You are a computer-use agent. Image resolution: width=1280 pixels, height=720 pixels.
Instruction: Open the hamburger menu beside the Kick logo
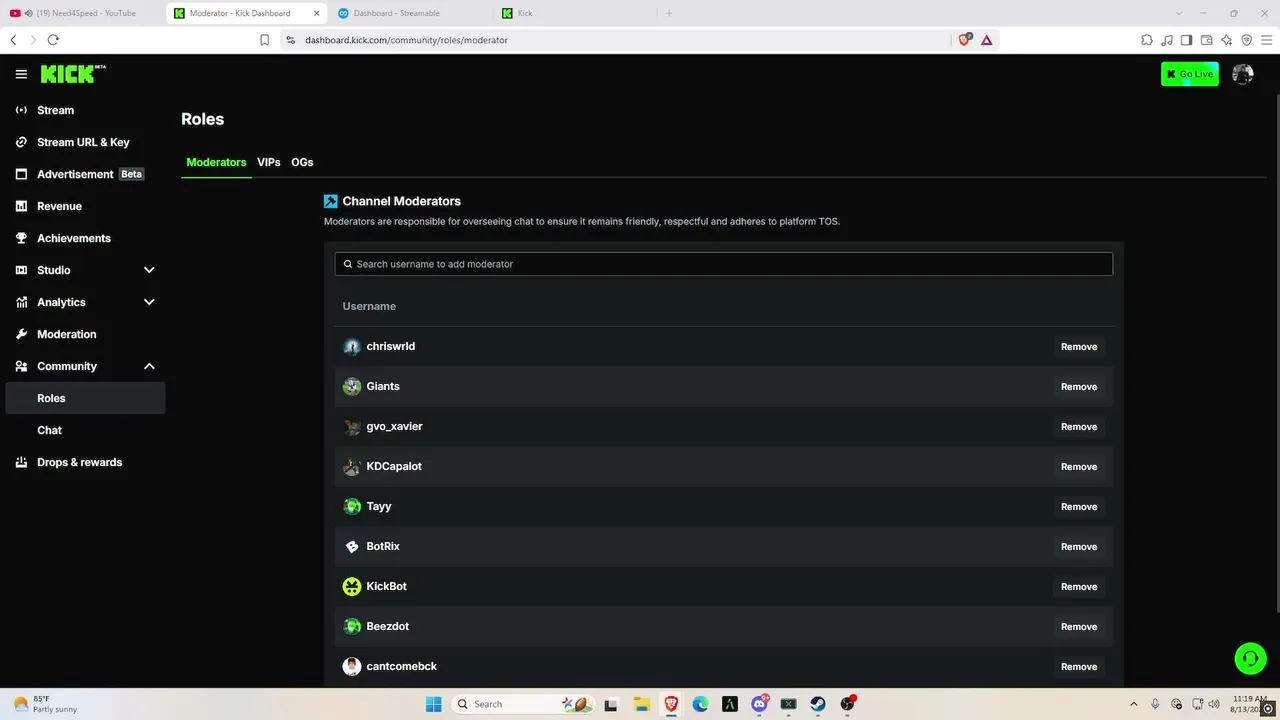point(21,74)
